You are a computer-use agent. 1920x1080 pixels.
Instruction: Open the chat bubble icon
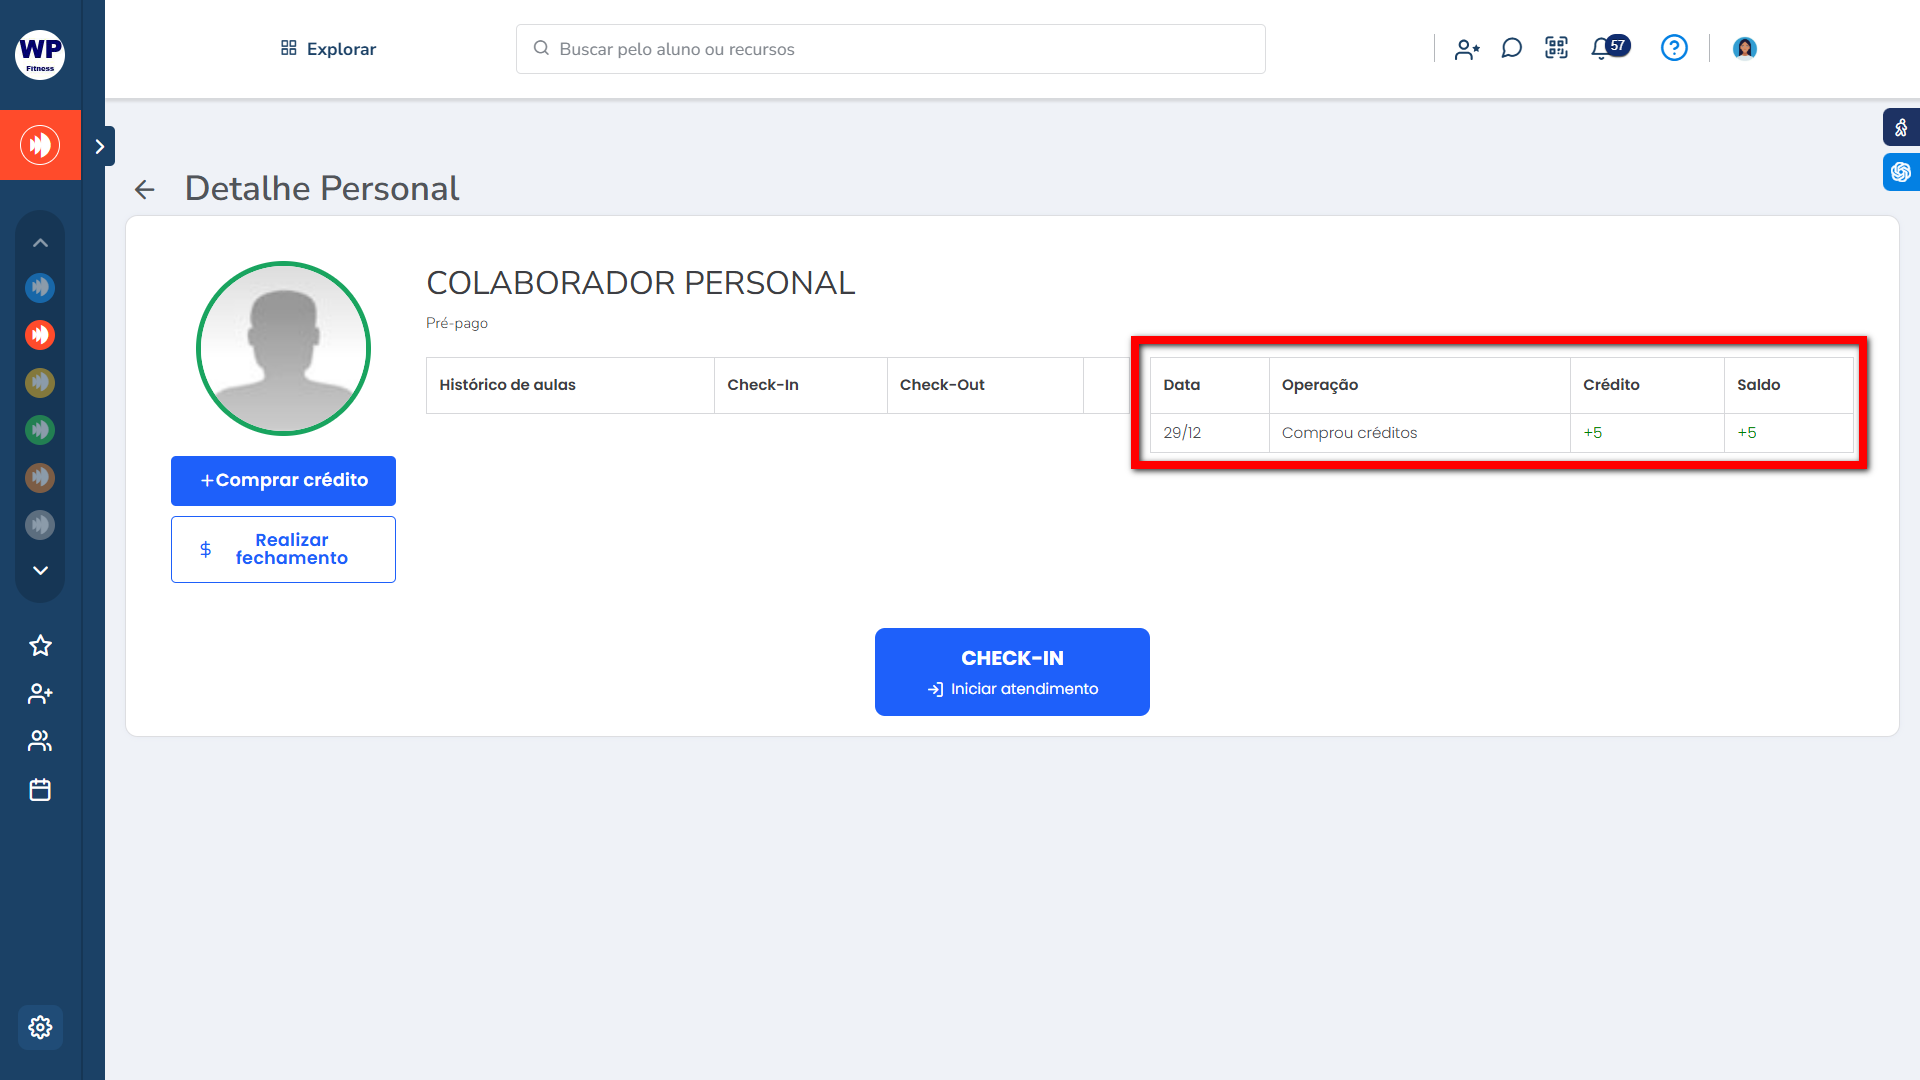[x=1511, y=48]
